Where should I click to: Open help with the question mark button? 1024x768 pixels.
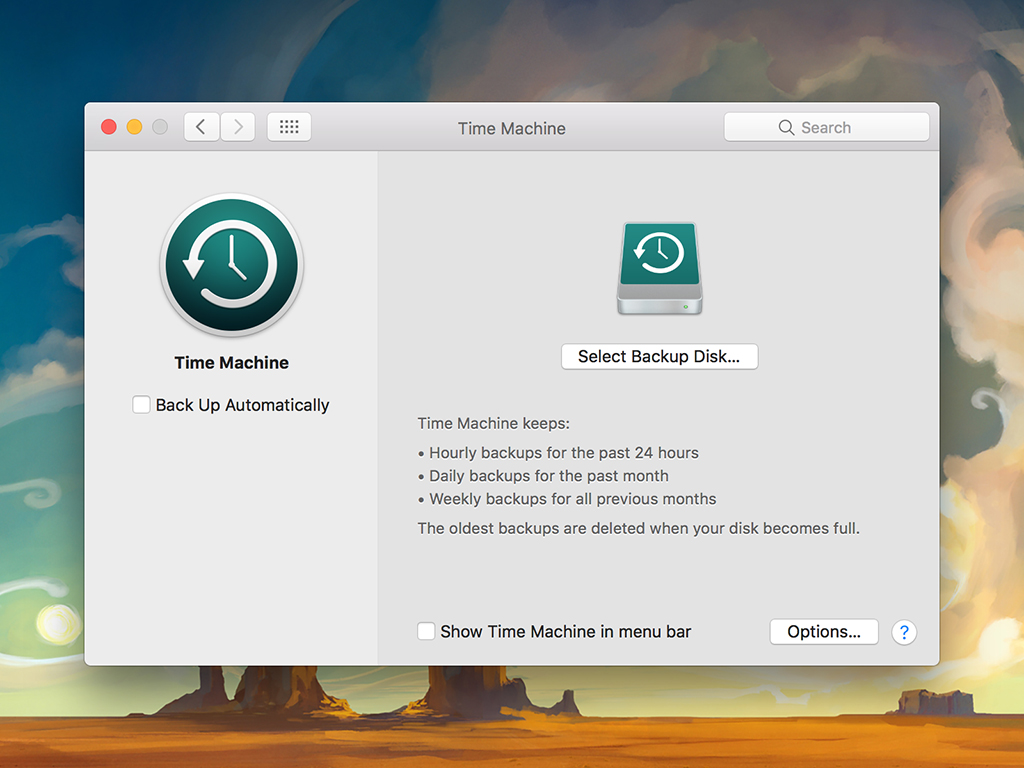click(x=904, y=632)
